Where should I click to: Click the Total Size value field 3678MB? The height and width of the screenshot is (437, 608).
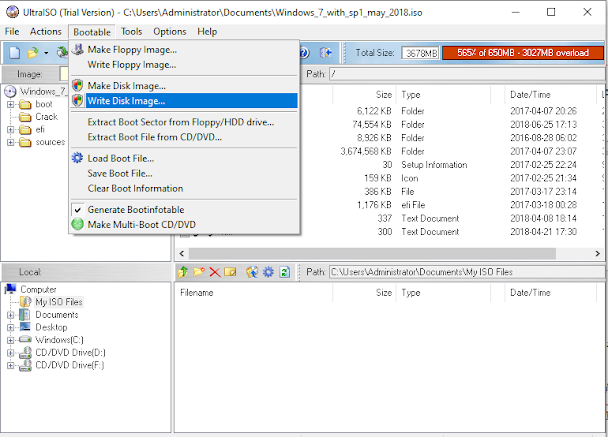point(420,53)
